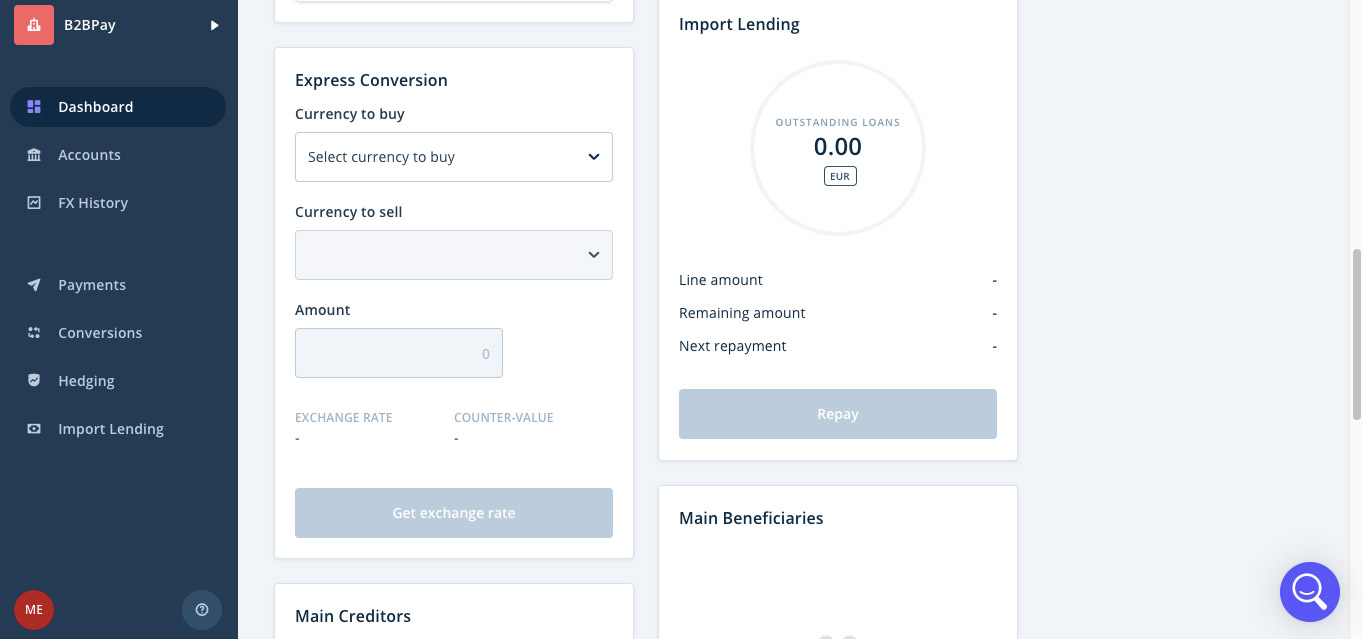Image resolution: width=1363 pixels, height=639 pixels.
Task: Click the Accounts bank icon
Action: pyautogui.click(x=34, y=155)
